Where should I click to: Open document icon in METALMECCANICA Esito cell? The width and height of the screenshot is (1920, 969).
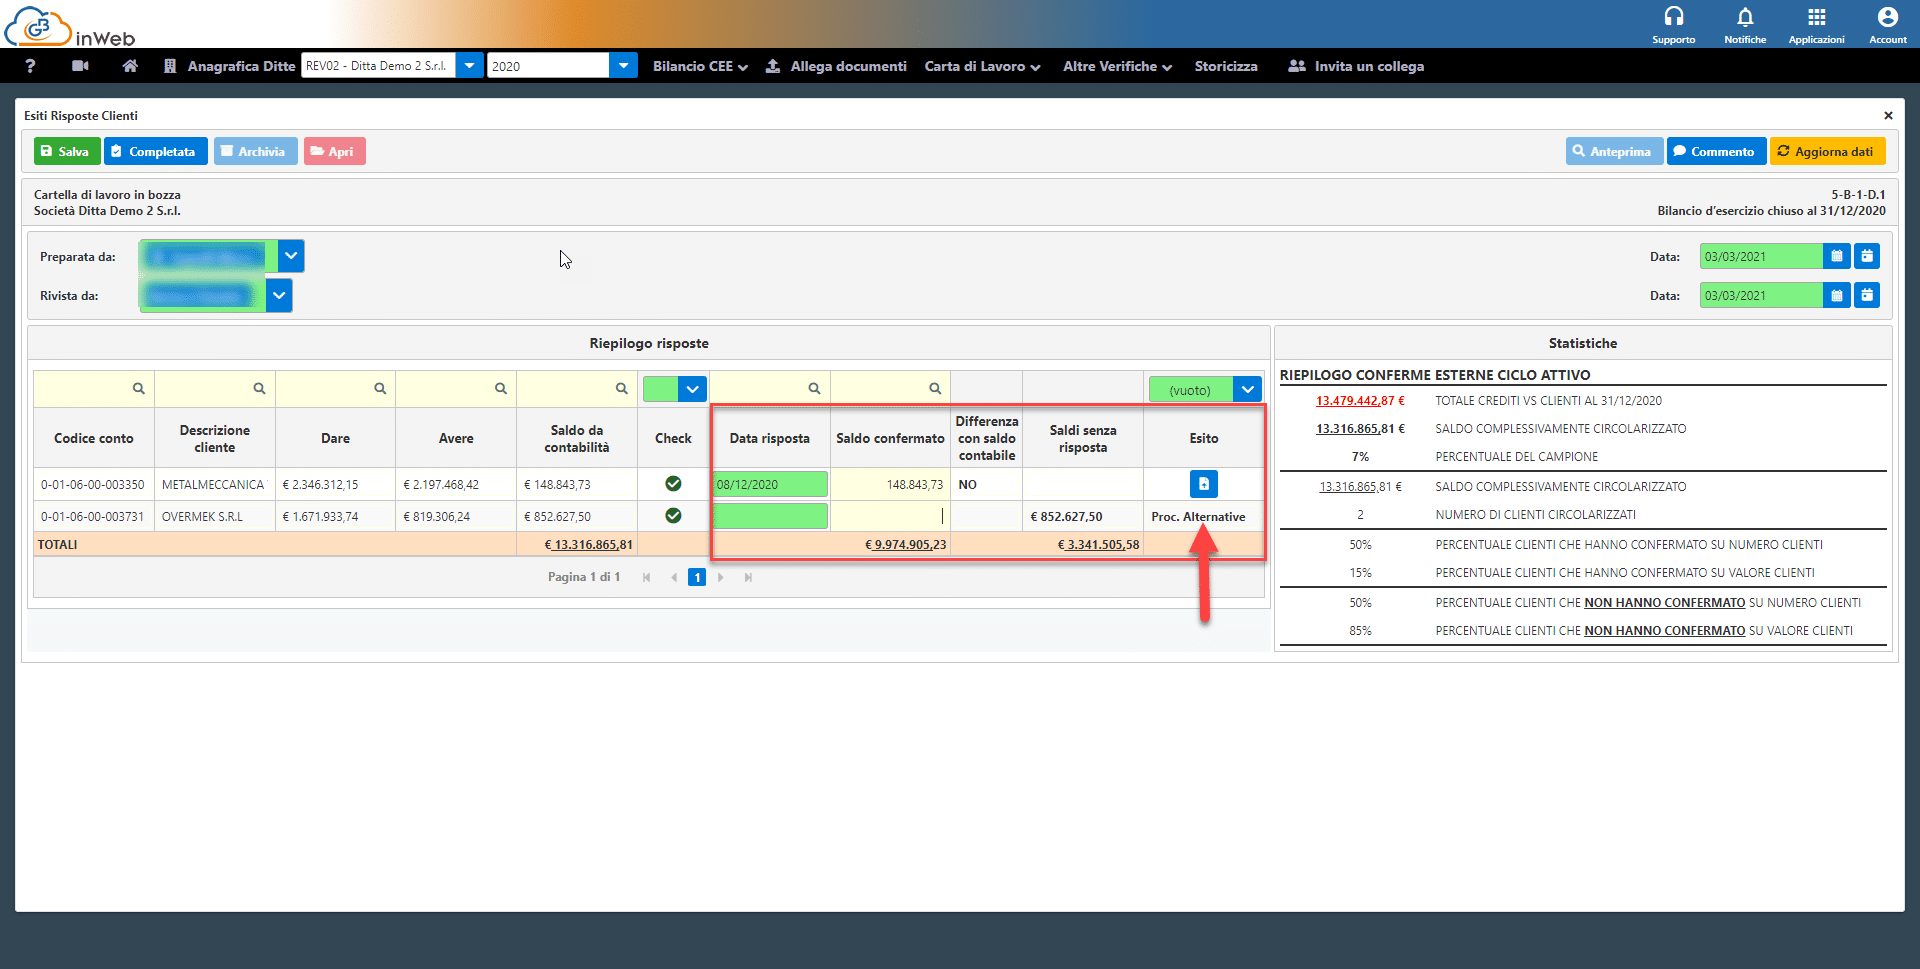(x=1203, y=484)
